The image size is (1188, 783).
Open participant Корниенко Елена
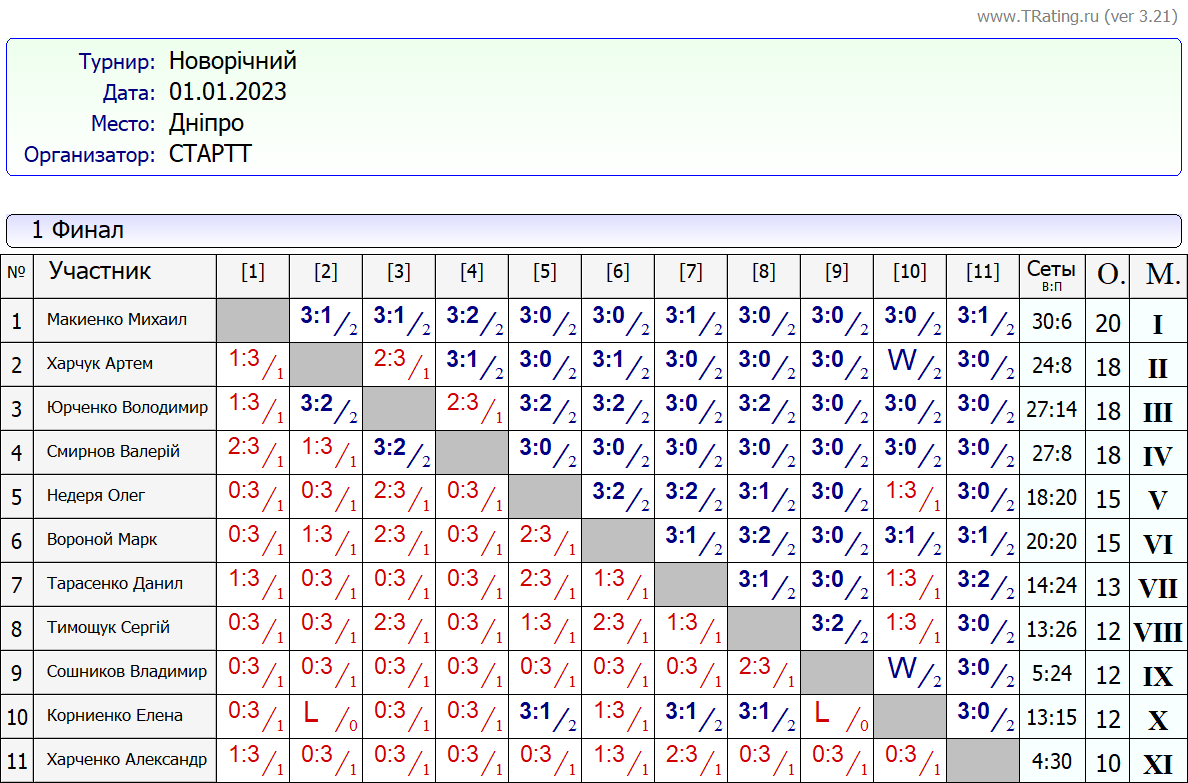[115, 716]
